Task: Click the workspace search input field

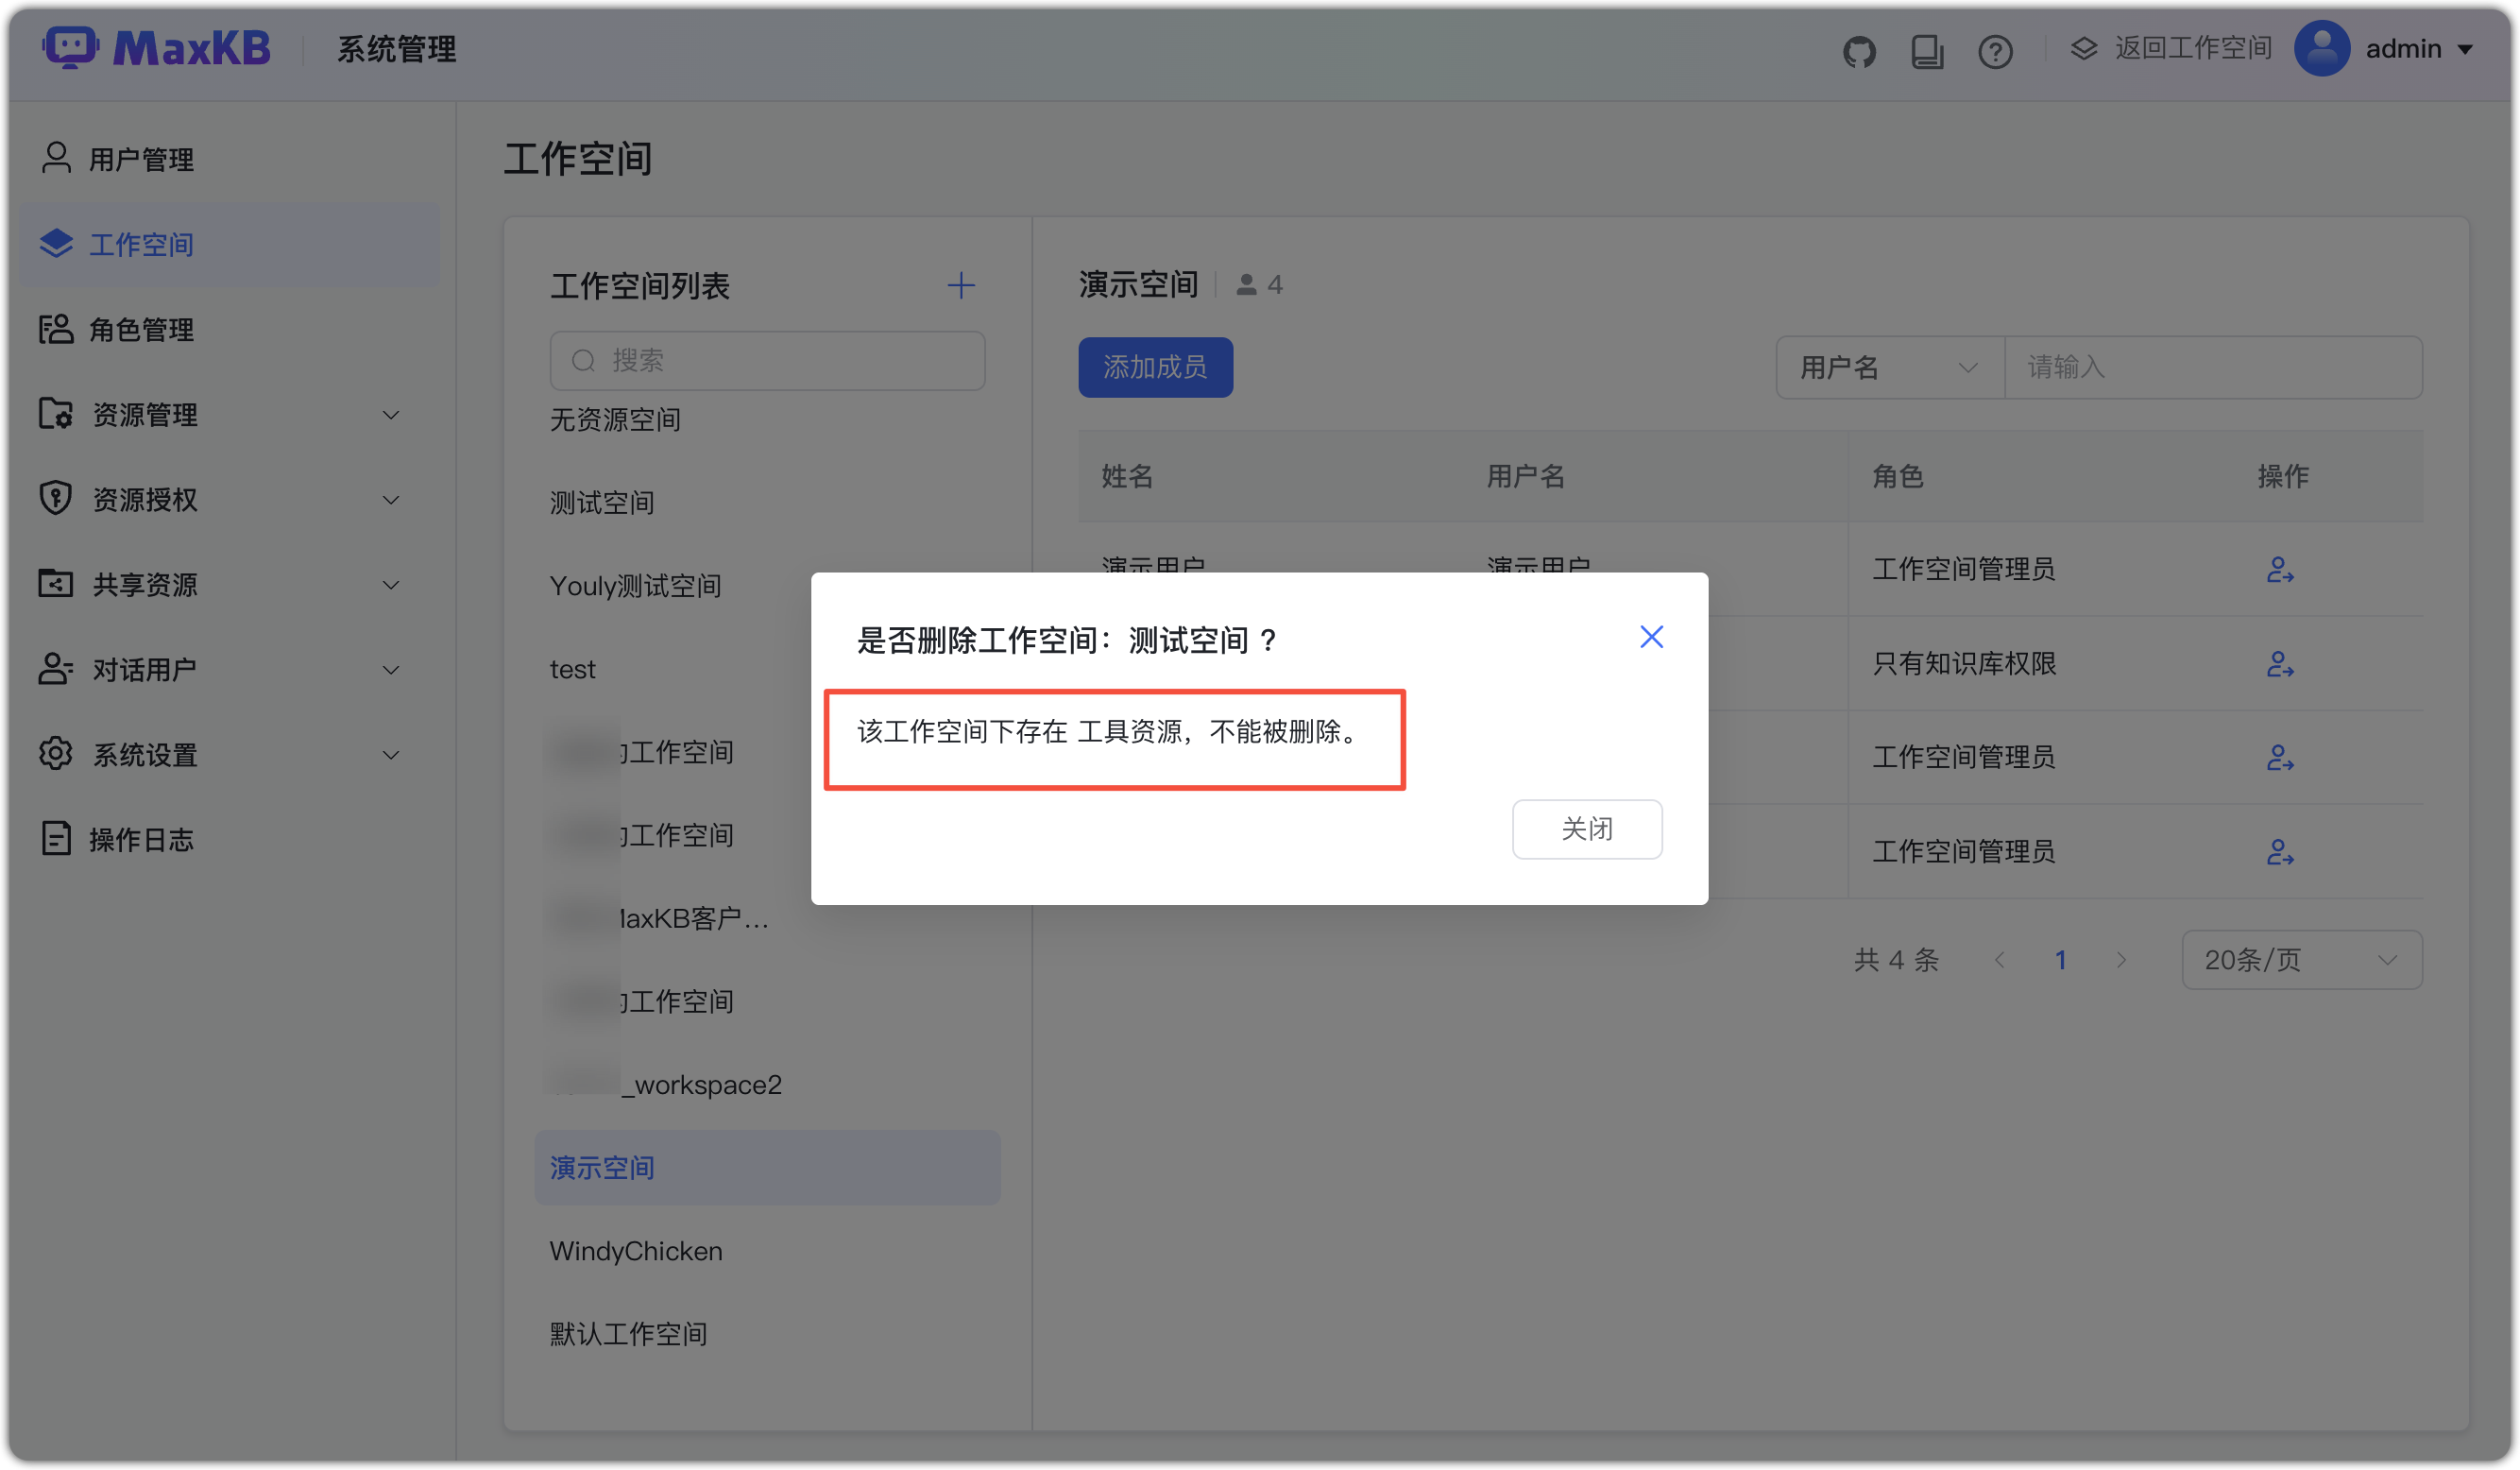Action: [x=767, y=360]
